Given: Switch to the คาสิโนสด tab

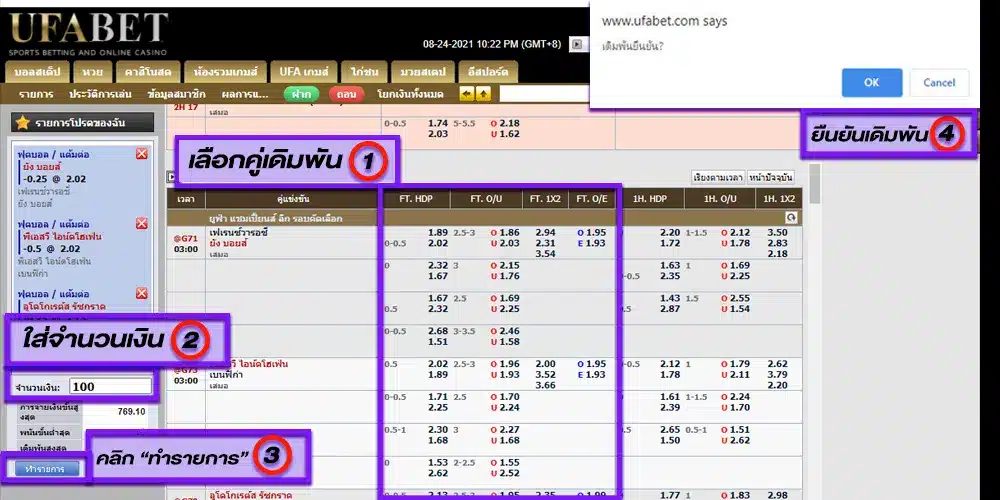Looking at the screenshot, I should pyautogui.click(x=148, y=72).
